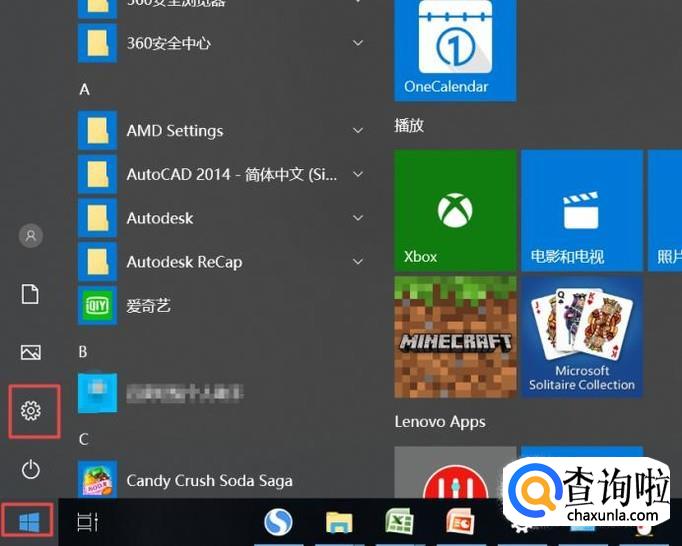The image size is (682, 546).
Task: Open the Settings gear in Start sidebar
Action: 31,410
